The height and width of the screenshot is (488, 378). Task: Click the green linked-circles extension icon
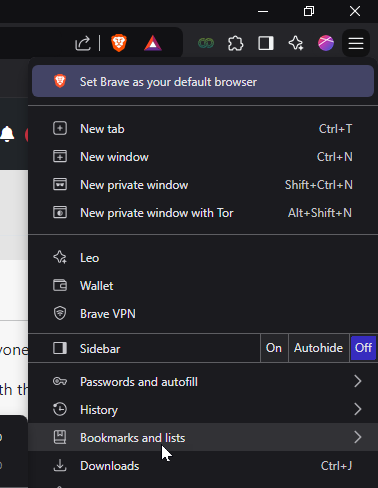(206, 43)
